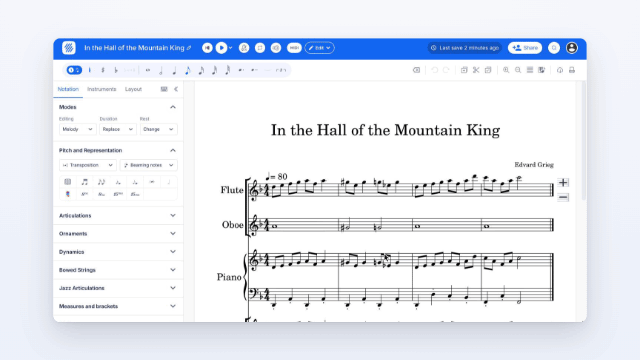Select the highlighted eighth note duration
This screenshot has width=640, height=360.
(x=188, y=70)
